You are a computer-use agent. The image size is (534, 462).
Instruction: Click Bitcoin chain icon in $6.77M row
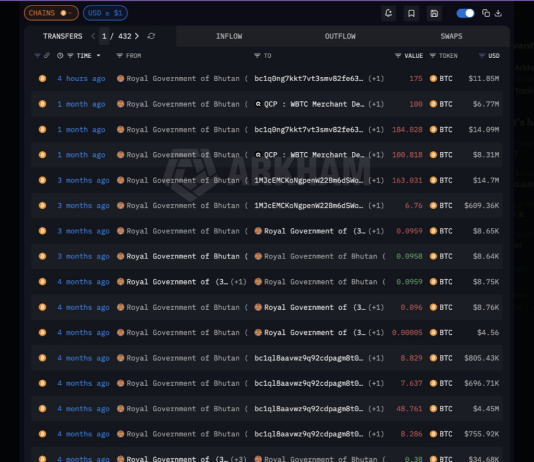click(x=42, y=104)
